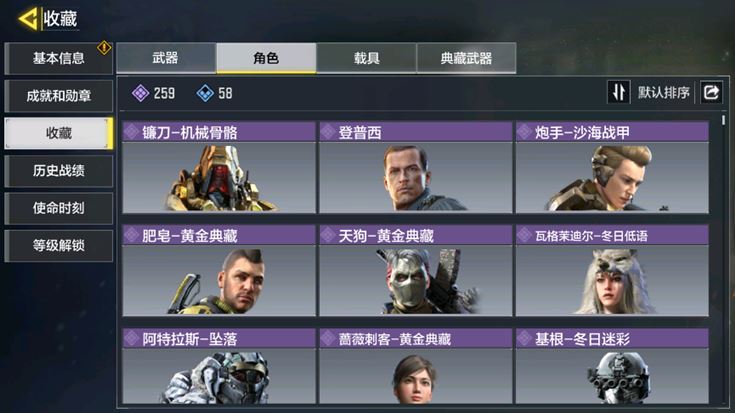Image resolution: width=735 pixels, height=413 pixels.
Task: Click the purple diamond currency icon showing 259
Action: 141,93
